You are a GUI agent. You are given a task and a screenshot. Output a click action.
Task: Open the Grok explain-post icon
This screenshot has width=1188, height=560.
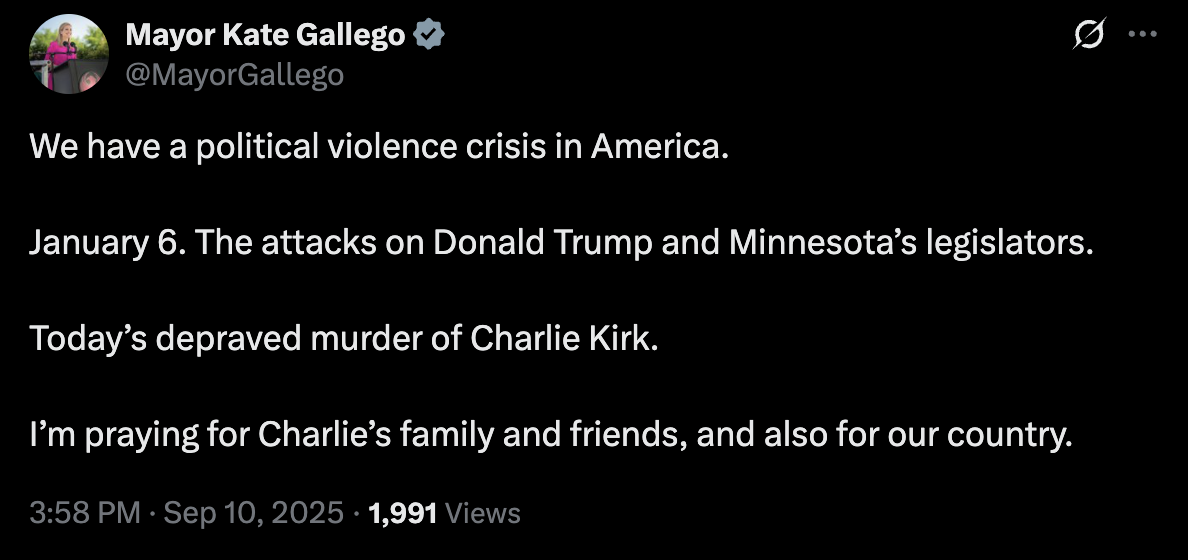[x=1088, y=35]
